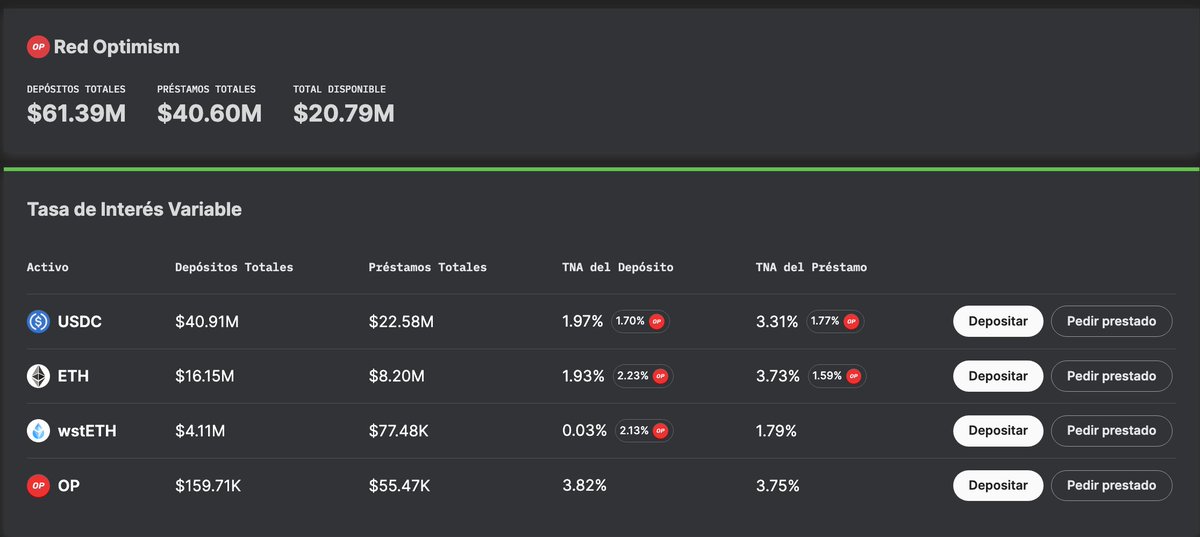Click the ETH asset name
This screenshot has height=537, width=1200.
click(x=73, y=376)
